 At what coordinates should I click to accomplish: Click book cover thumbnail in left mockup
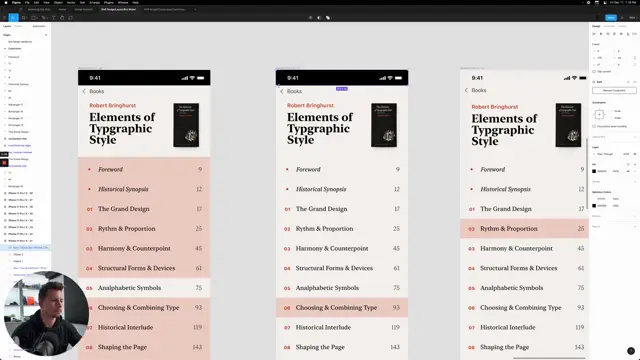[186, 125]
